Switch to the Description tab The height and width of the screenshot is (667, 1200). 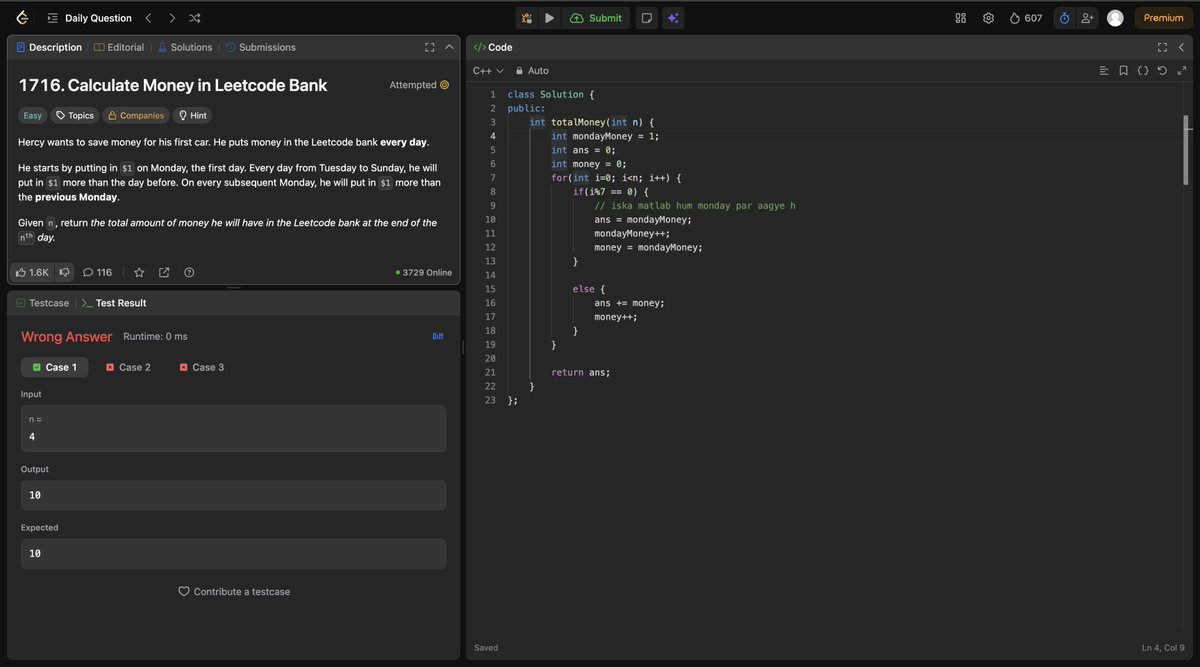tap(50, 47)
